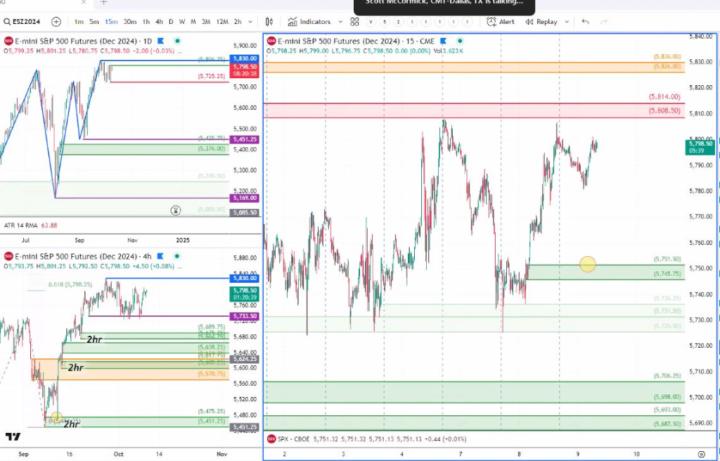Click the TradingView logo on 4h chart
The height and width of the screenshot is (461, 720).
pyautogui.click(x=13, y=437)
